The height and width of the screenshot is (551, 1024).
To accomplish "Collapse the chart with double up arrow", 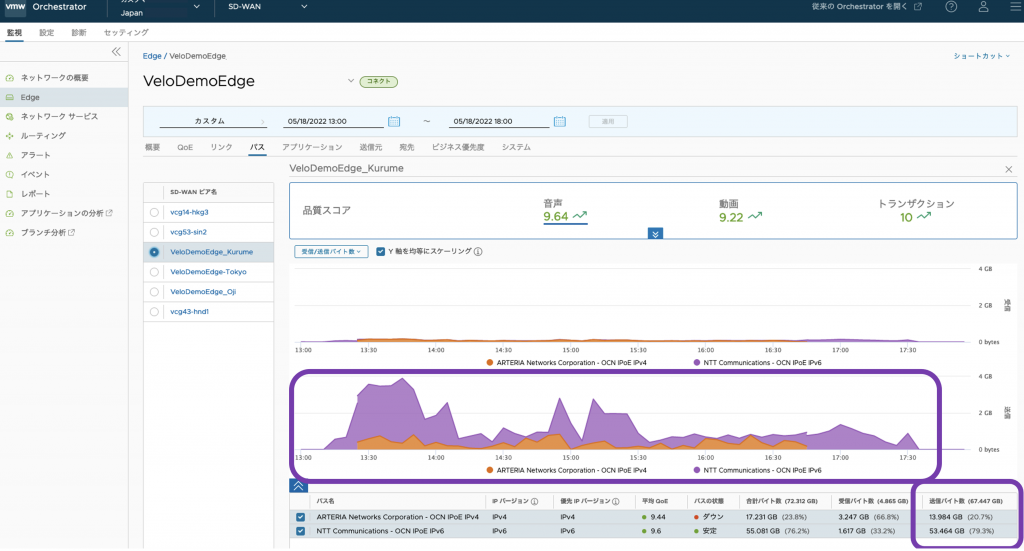I will 298,485.
